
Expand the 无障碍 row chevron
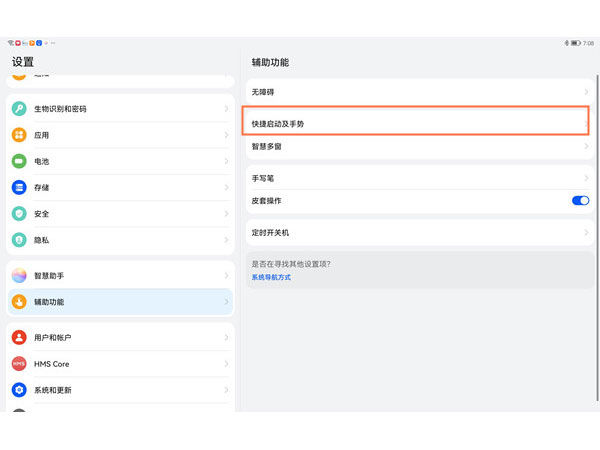(586, 93)
